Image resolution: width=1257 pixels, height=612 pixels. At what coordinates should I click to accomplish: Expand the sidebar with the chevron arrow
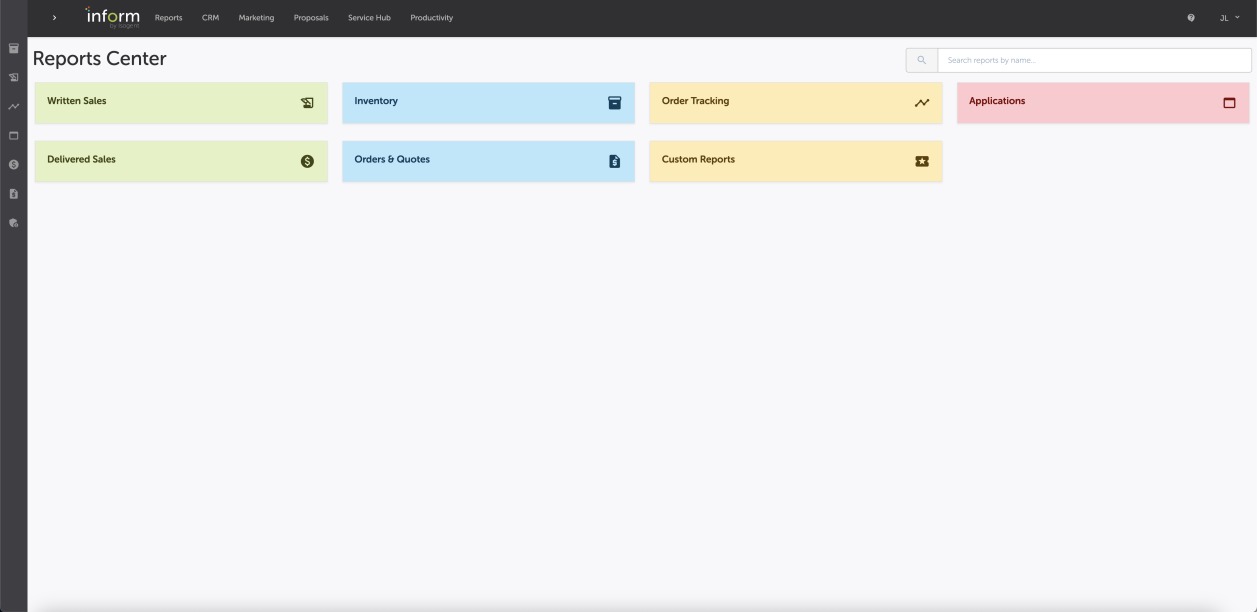tap(54, 18)
